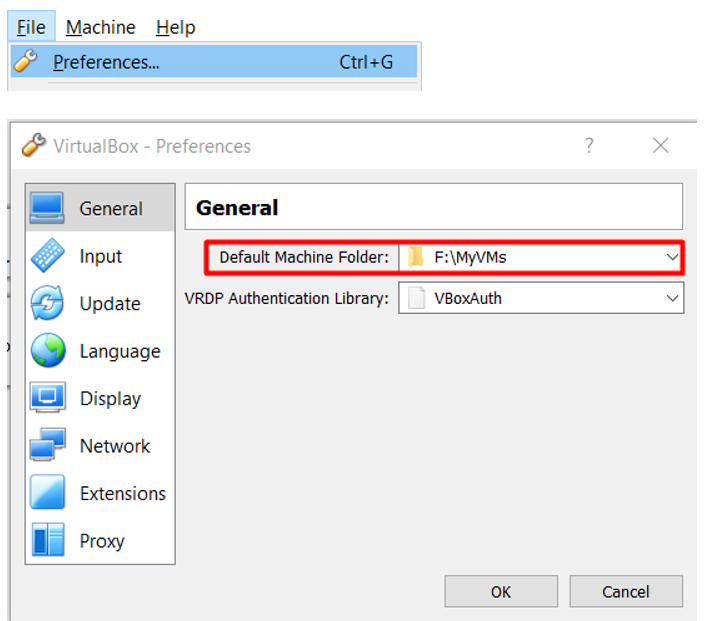Select the General monitor icon in sidebar
The width and height of the screenshot is (708, 621).
coord(47,208)
